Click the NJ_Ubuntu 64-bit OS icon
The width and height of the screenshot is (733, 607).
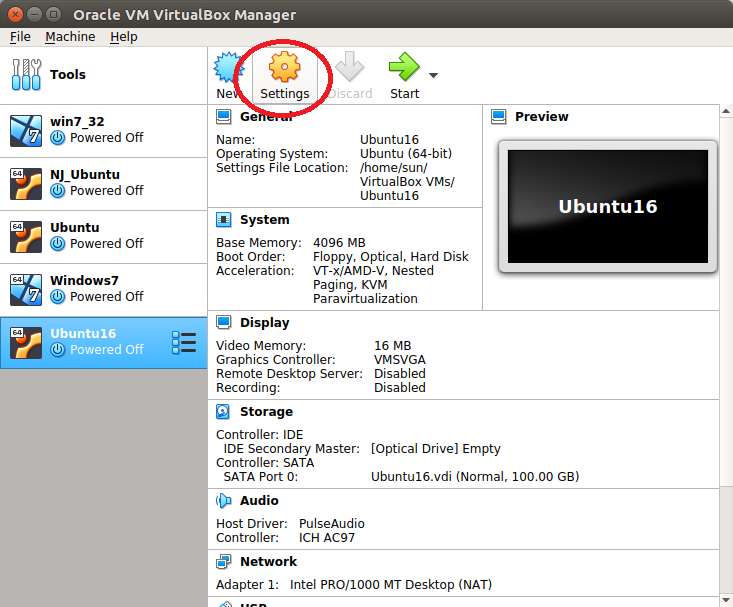tap(26, 184)
